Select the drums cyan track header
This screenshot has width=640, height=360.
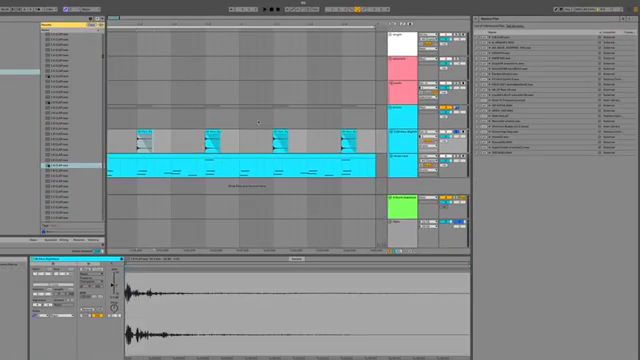tap(402, 117)
